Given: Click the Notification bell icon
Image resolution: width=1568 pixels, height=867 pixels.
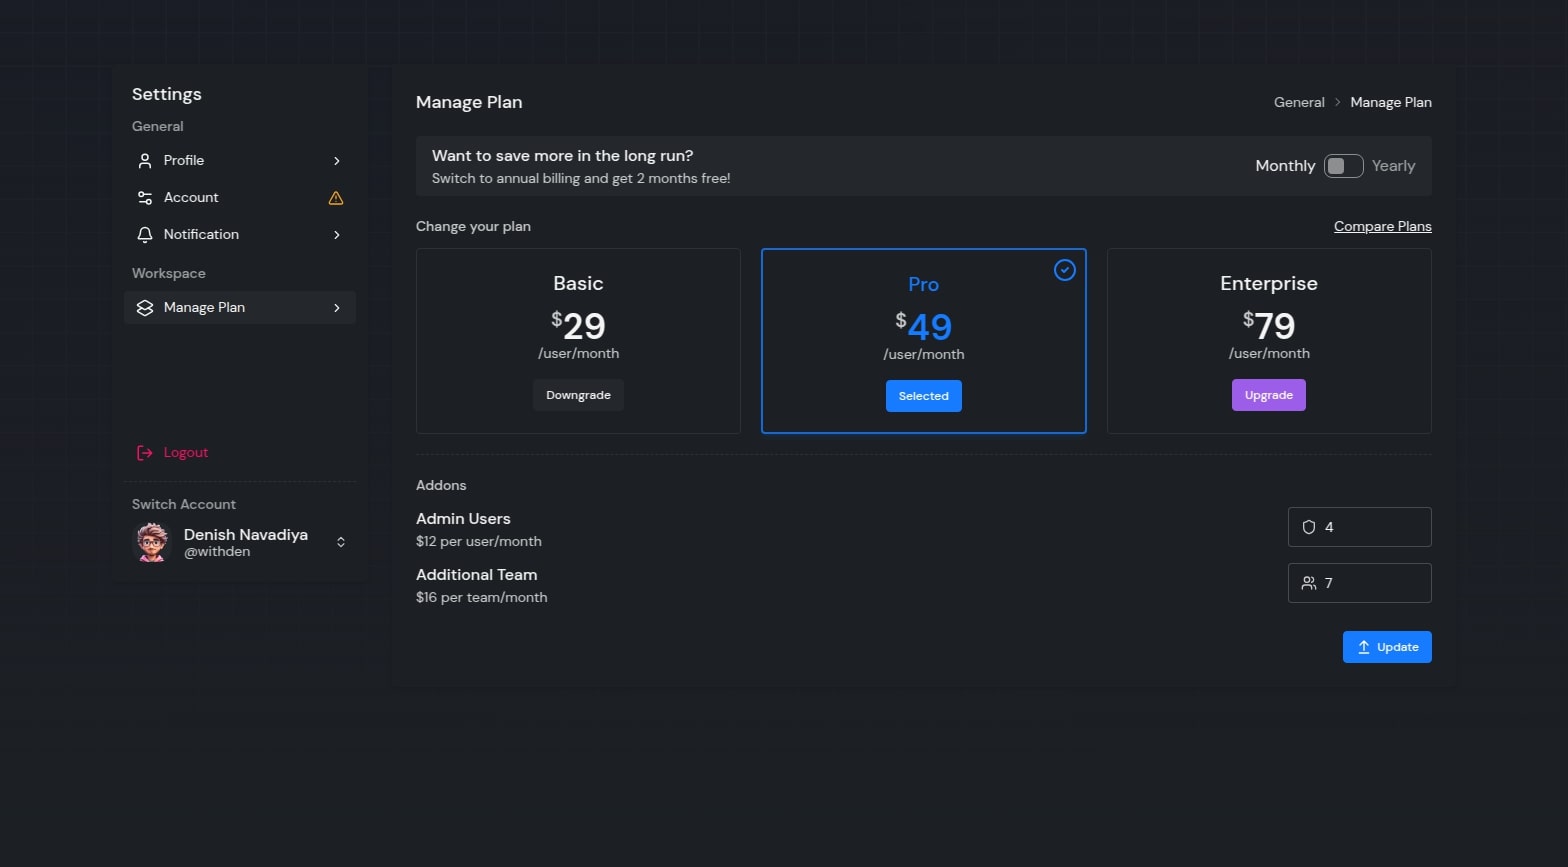Looking at the screenshot, I should [145, 235].
